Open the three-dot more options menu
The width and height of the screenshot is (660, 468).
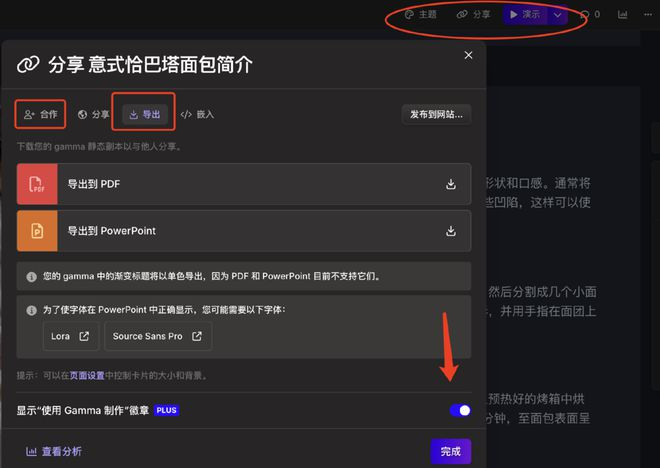[x=648, y=15]
